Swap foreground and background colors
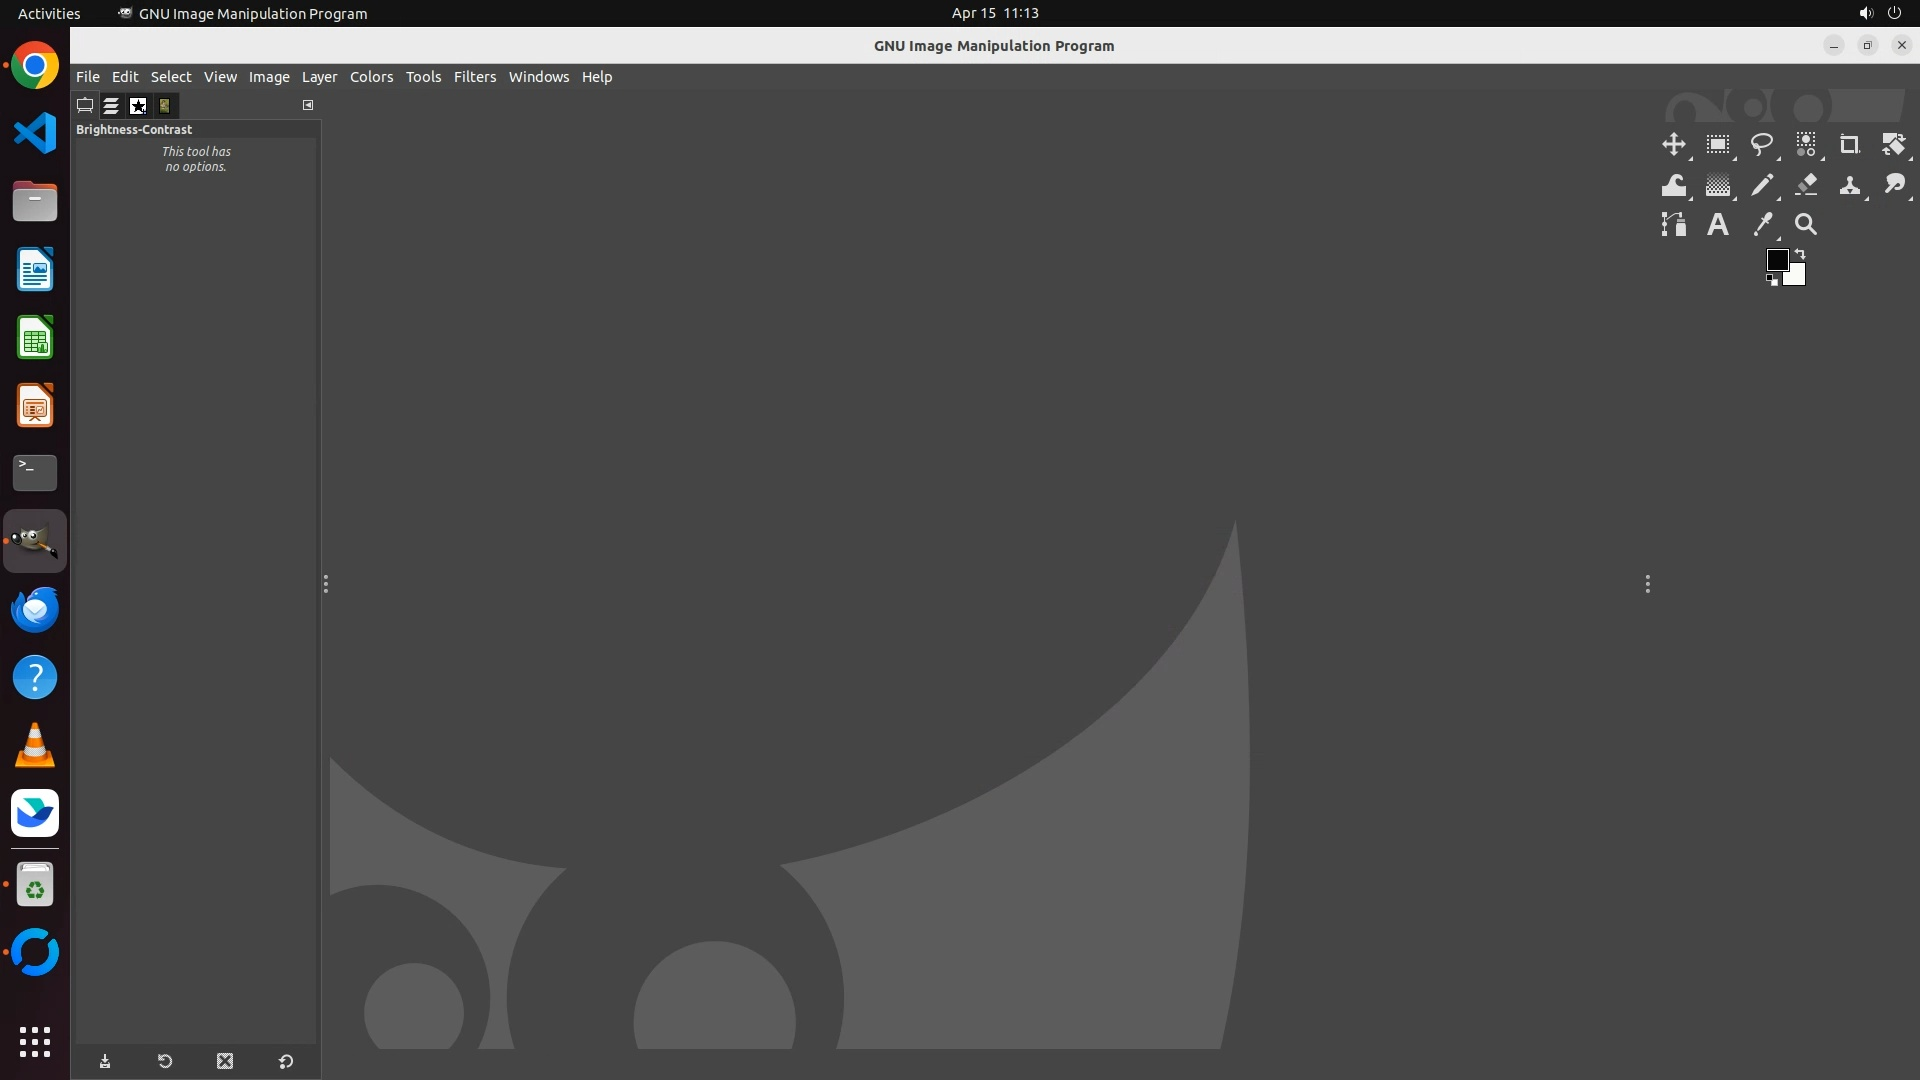 (1800, 254)
